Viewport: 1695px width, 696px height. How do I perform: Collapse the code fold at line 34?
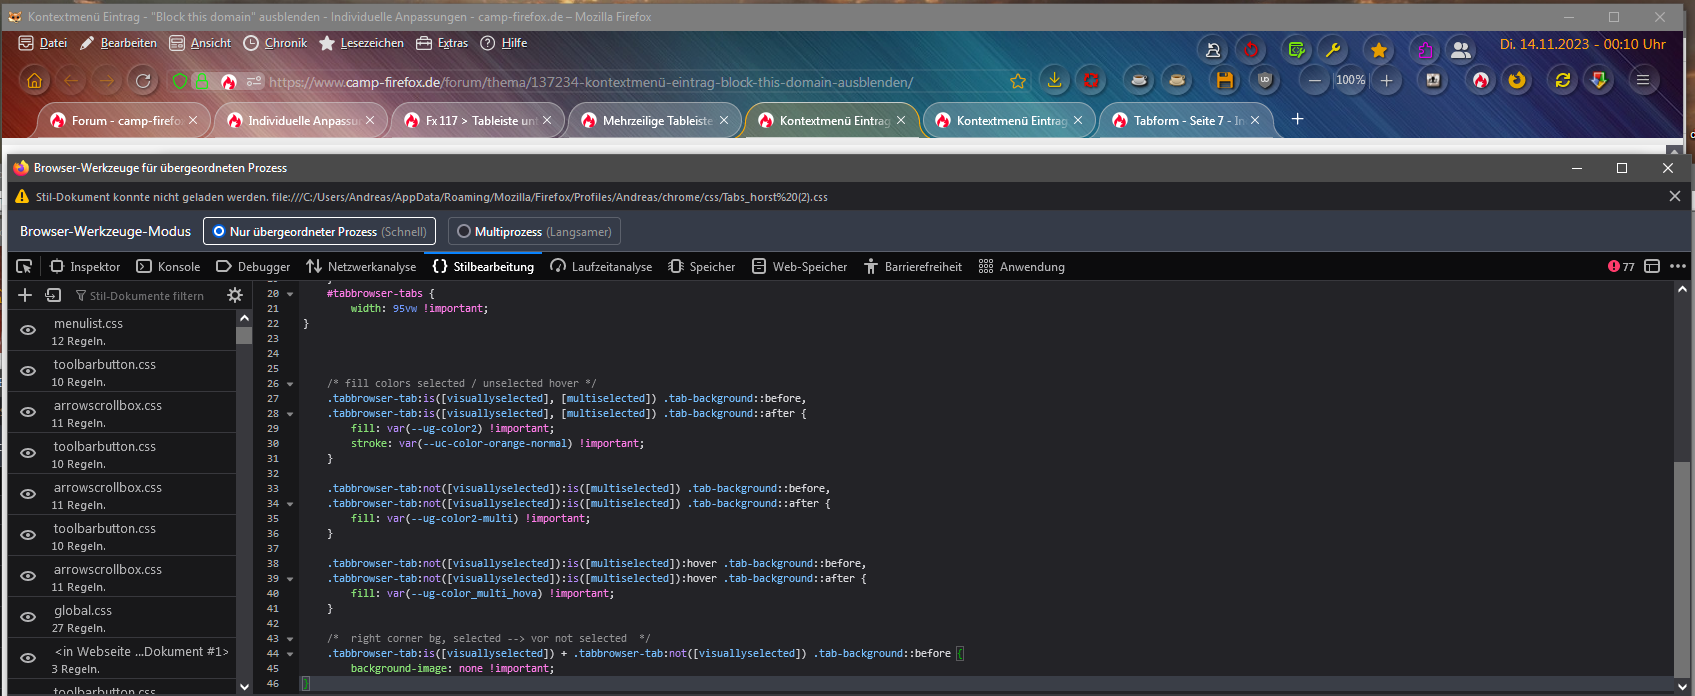click(x=290, y=504)
